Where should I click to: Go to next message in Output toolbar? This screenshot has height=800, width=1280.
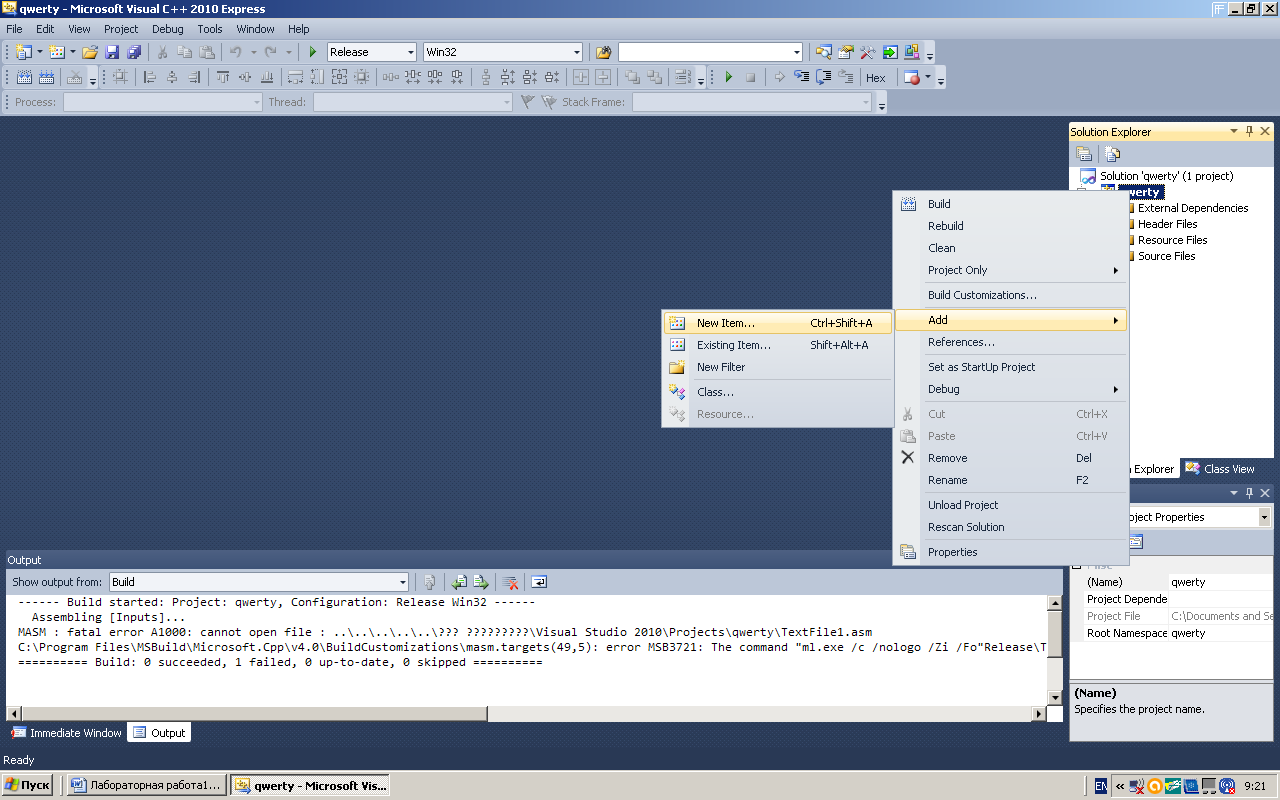click(x=481, y=582)
